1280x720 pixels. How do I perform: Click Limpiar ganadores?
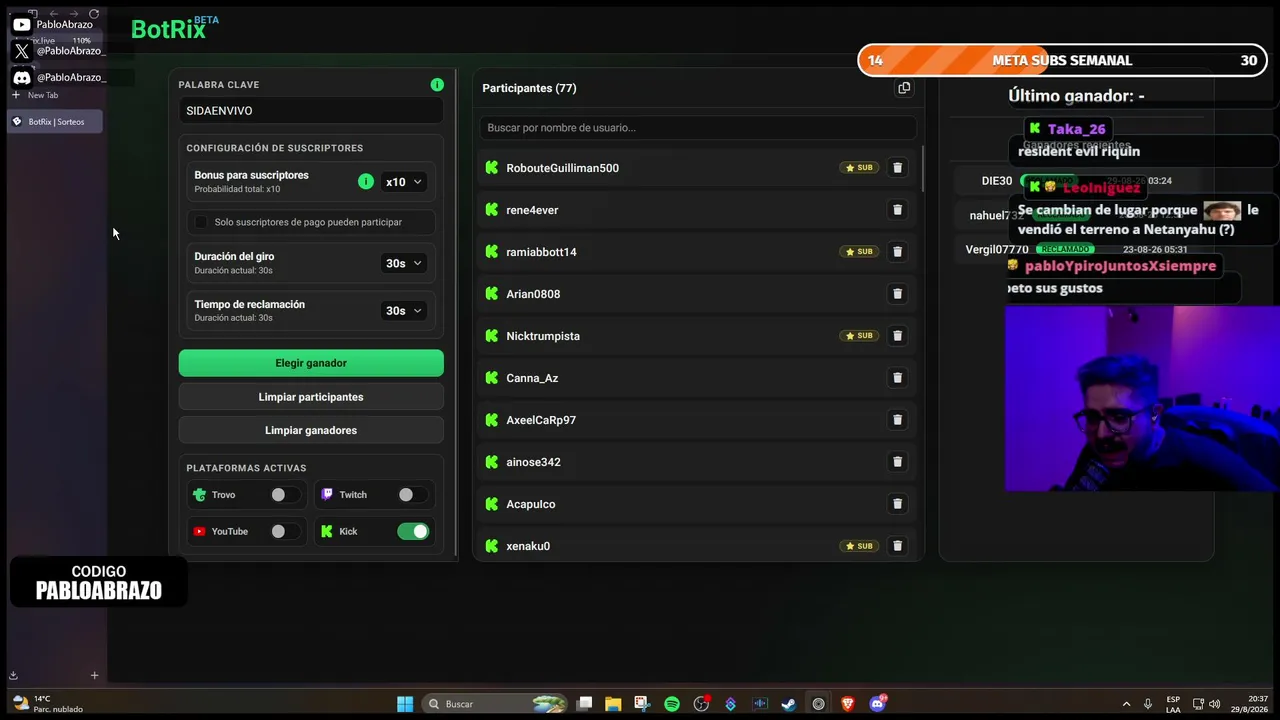point(311,430)
